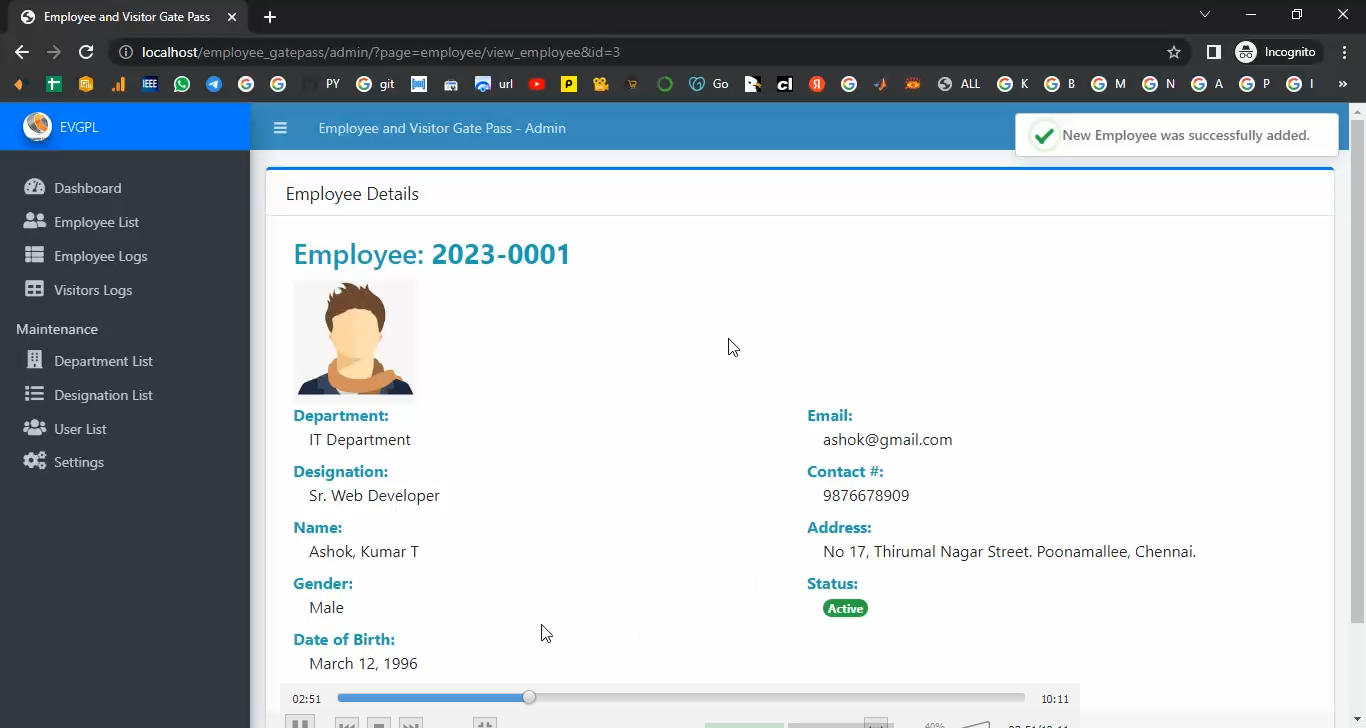Open a new browser tab
This screenshot has width=1366, height=728.
(270, 17)
